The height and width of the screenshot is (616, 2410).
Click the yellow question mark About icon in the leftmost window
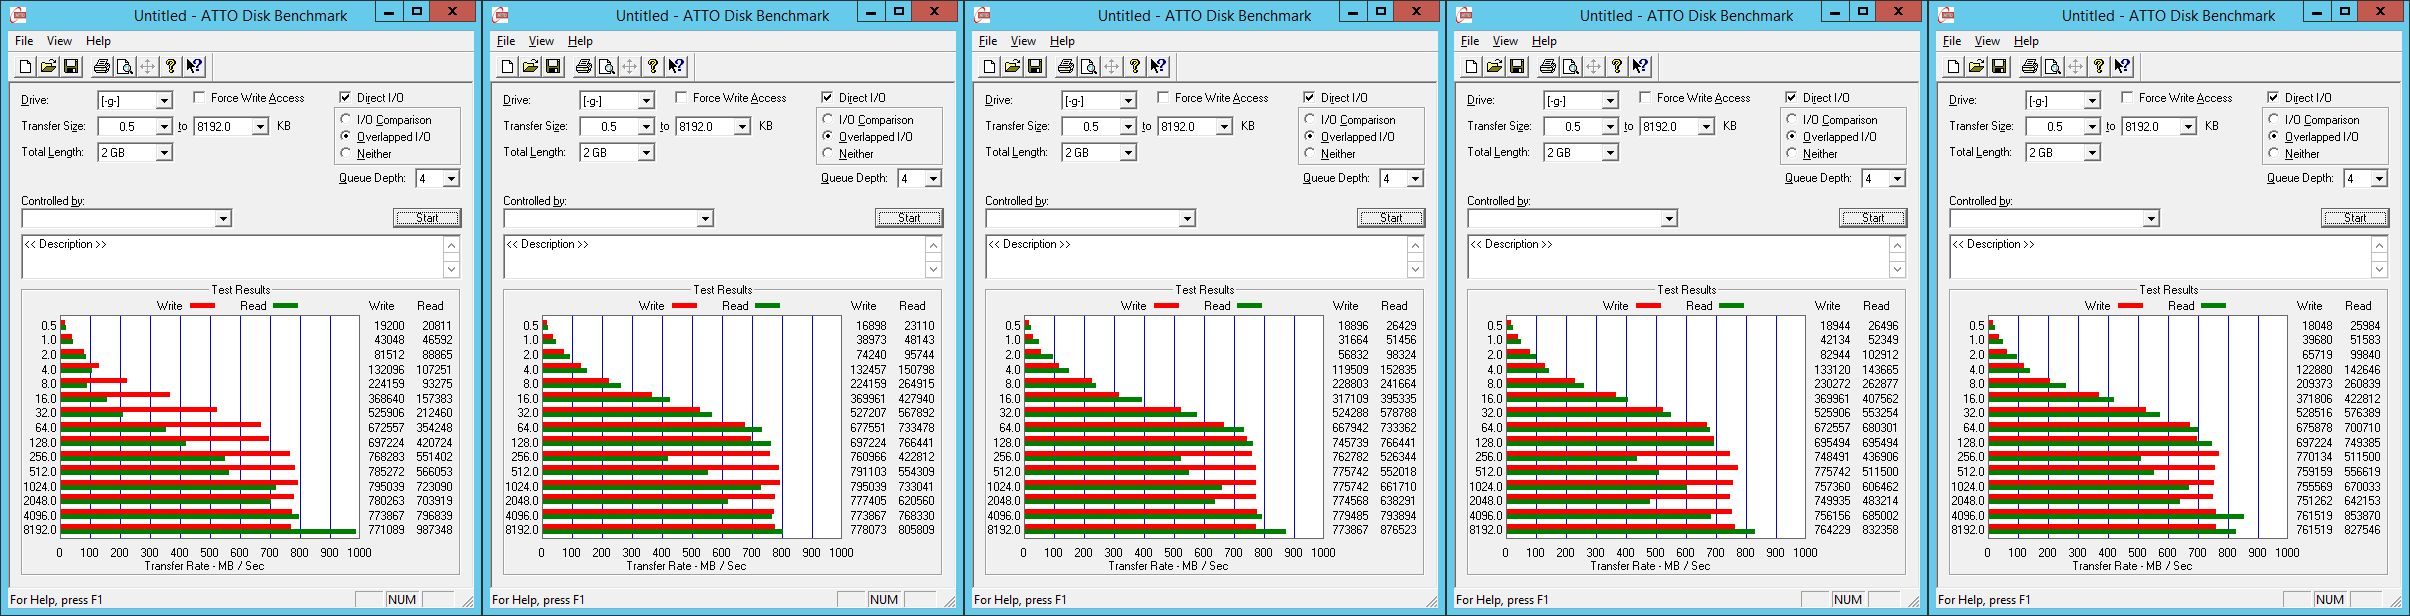(171, 67)
